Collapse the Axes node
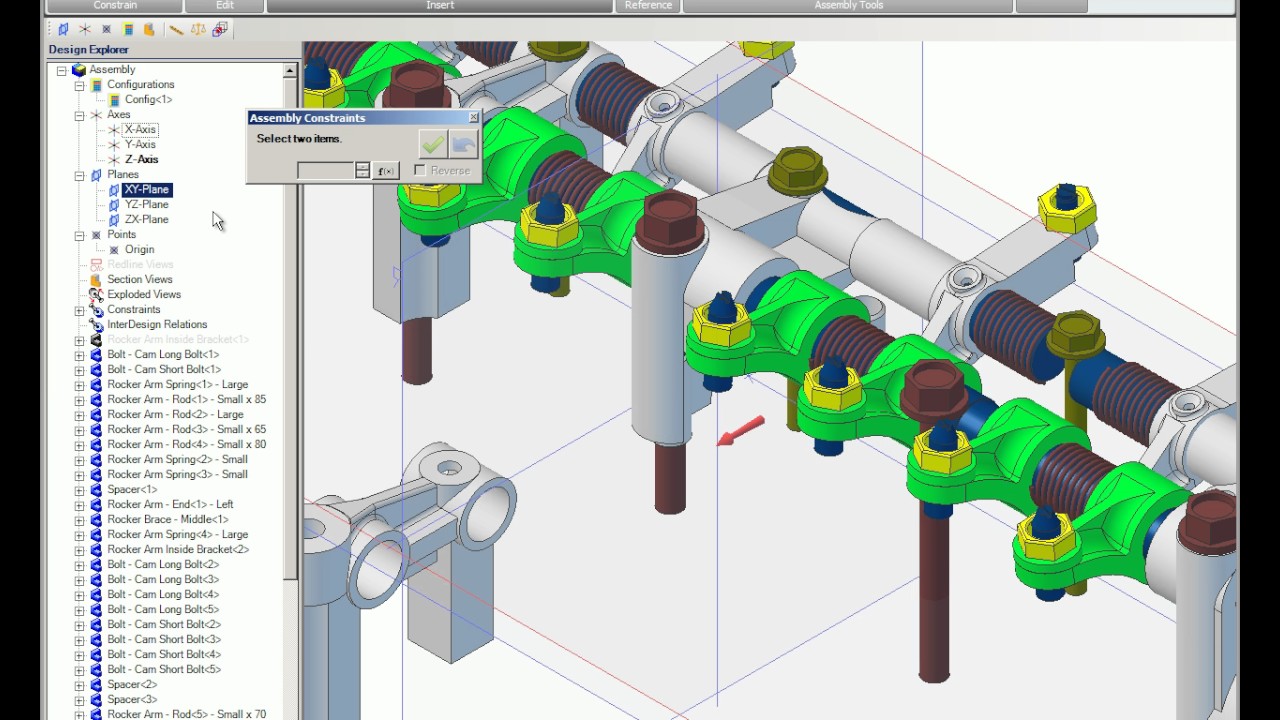This screenshot has width=1280, height=720. coord(80,115)
